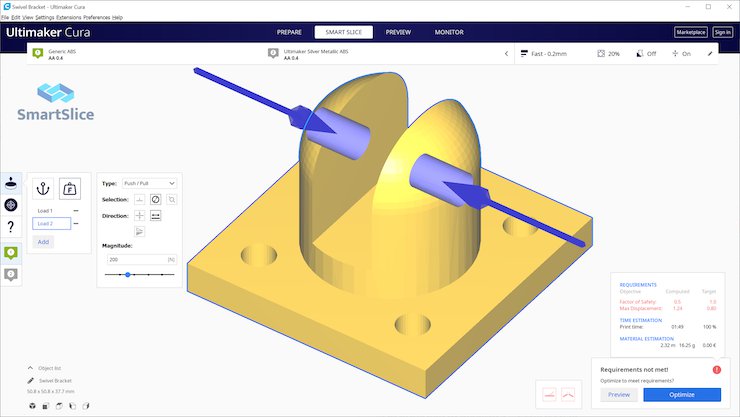Click the Magnitude value field
Image resolution: width=740 pixels, height=417 pixels.
tap(142, 259)
